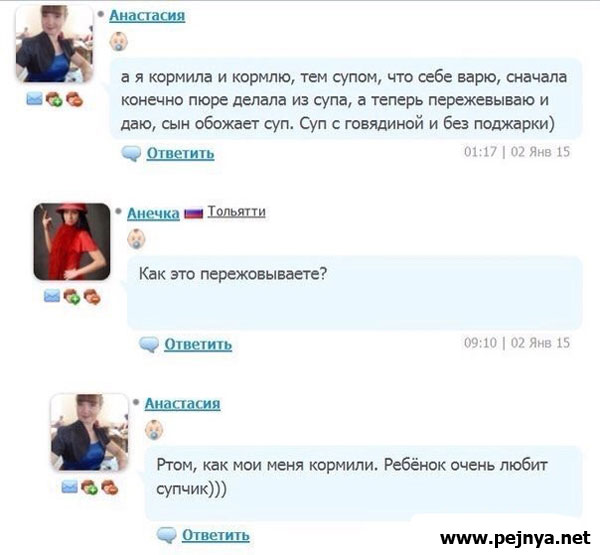Click Ответить under Анечка's question
600x555 pixels.
pos(198,344)
